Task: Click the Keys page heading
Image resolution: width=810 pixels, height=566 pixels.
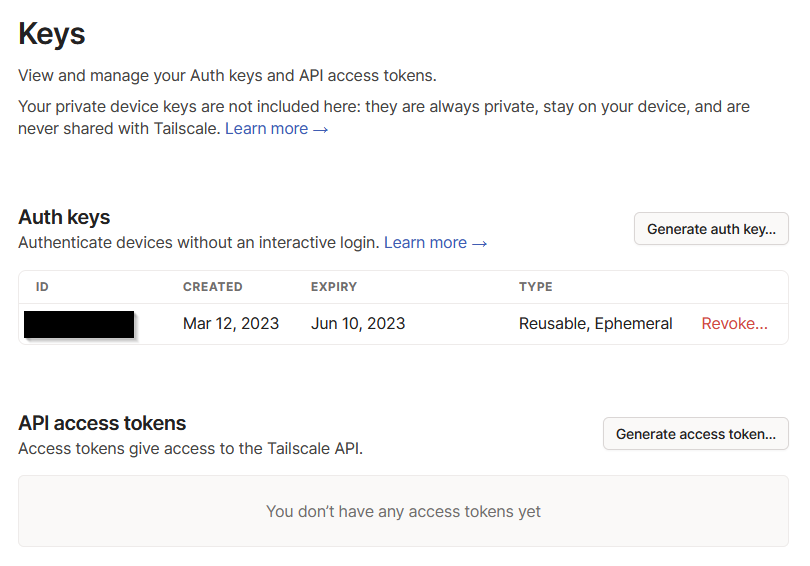Action: (52, 34)
